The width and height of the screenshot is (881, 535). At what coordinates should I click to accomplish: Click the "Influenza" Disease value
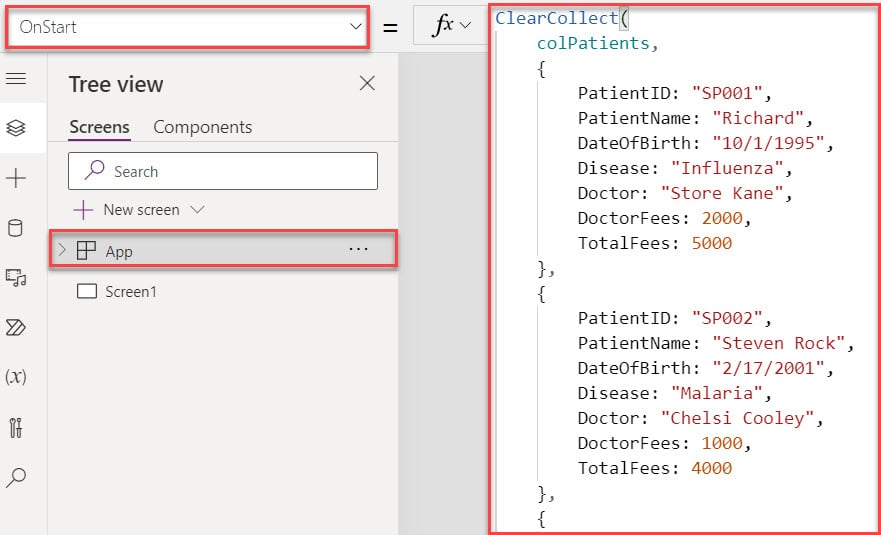tap(726, 168)
